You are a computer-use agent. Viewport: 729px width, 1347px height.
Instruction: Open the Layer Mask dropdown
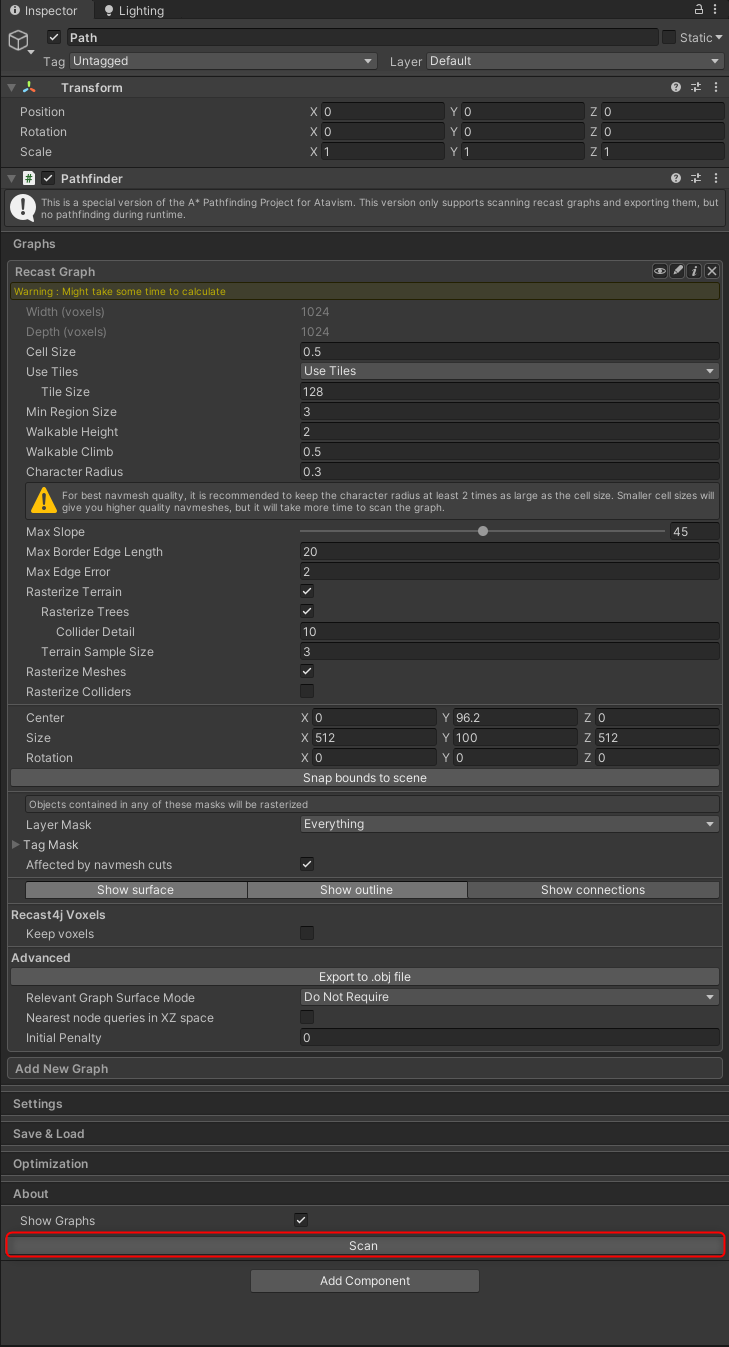[x=510, y=824]
